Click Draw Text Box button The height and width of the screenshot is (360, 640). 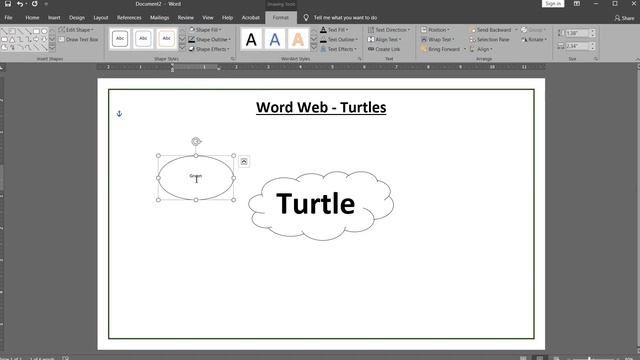coord(78,40)
